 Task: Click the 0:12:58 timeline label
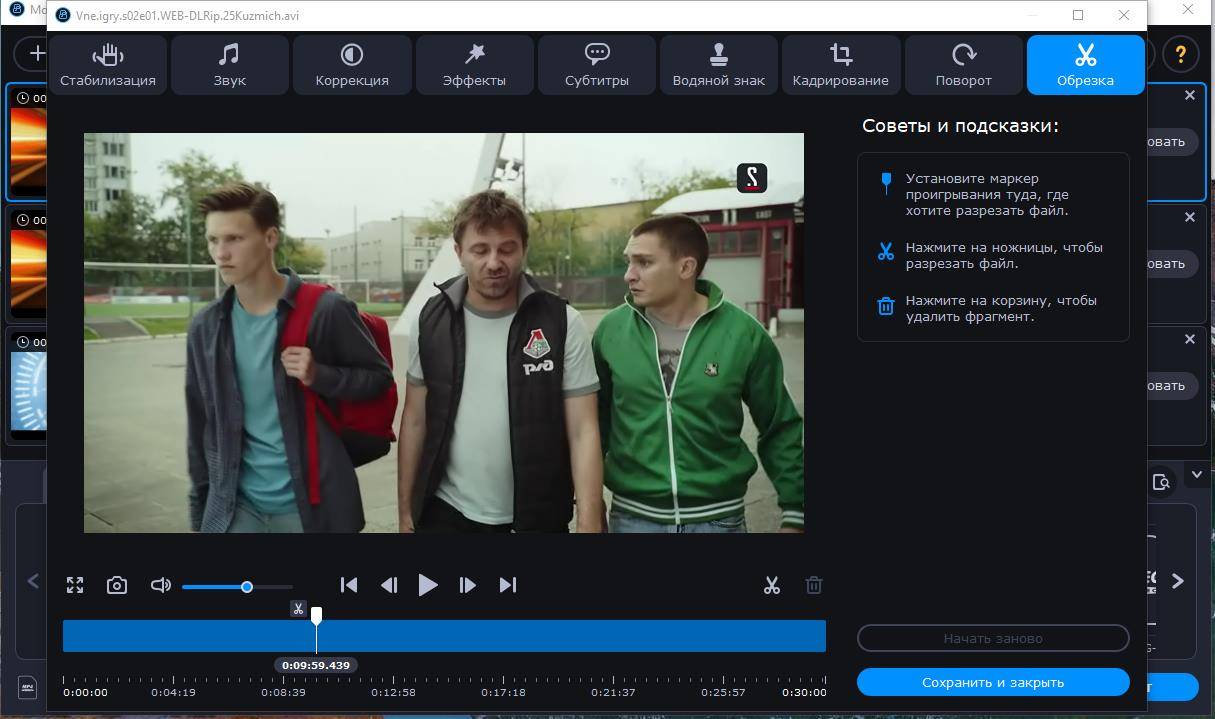click(x=393, y=692)
